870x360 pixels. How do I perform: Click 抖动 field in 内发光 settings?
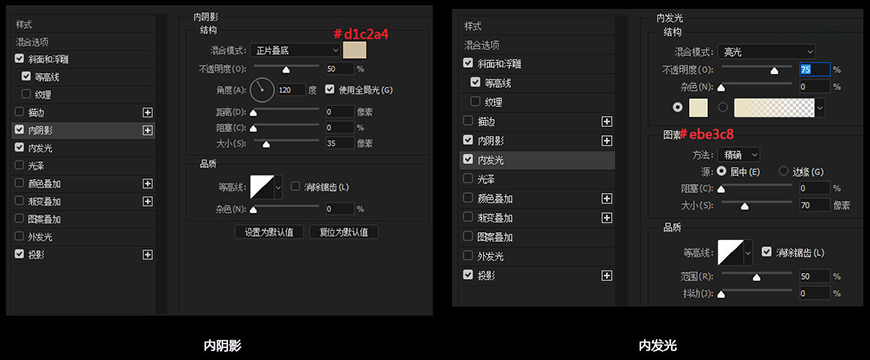[x=815, y=293]
